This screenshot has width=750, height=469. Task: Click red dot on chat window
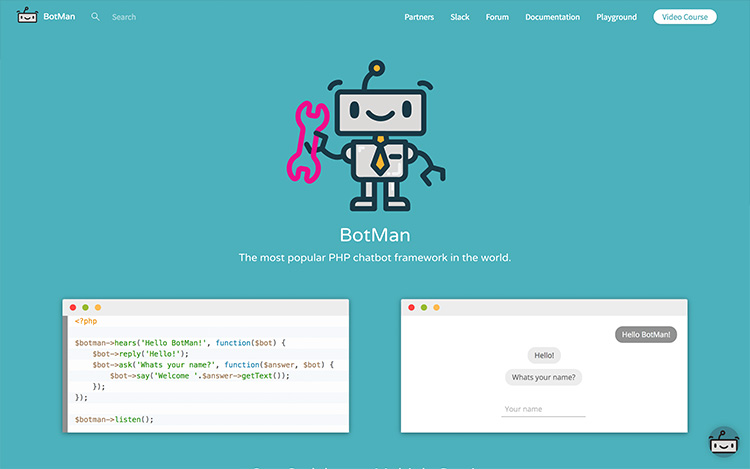pos(412,307)
